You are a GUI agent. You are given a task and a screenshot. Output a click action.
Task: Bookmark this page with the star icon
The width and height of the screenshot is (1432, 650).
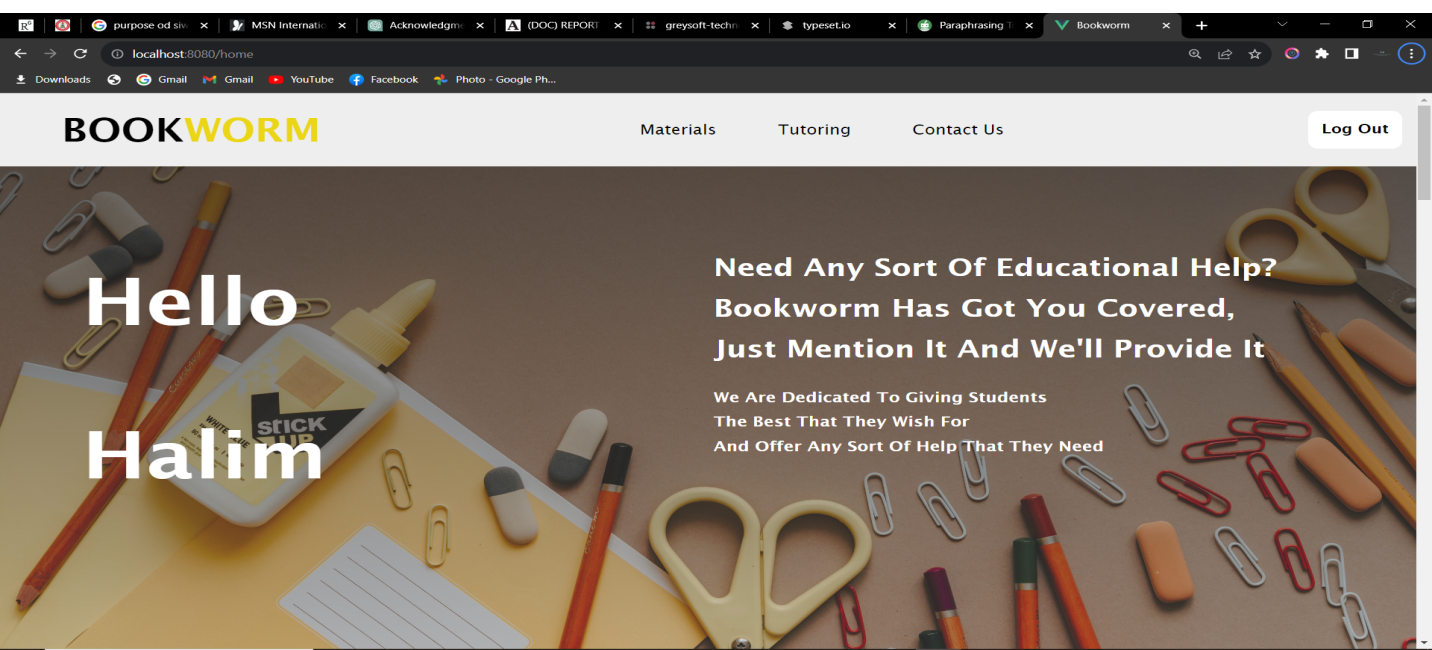click(1254, 54)
